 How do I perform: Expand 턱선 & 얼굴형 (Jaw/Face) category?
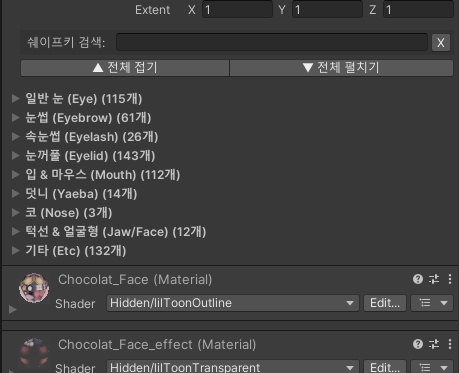(15, 231)
